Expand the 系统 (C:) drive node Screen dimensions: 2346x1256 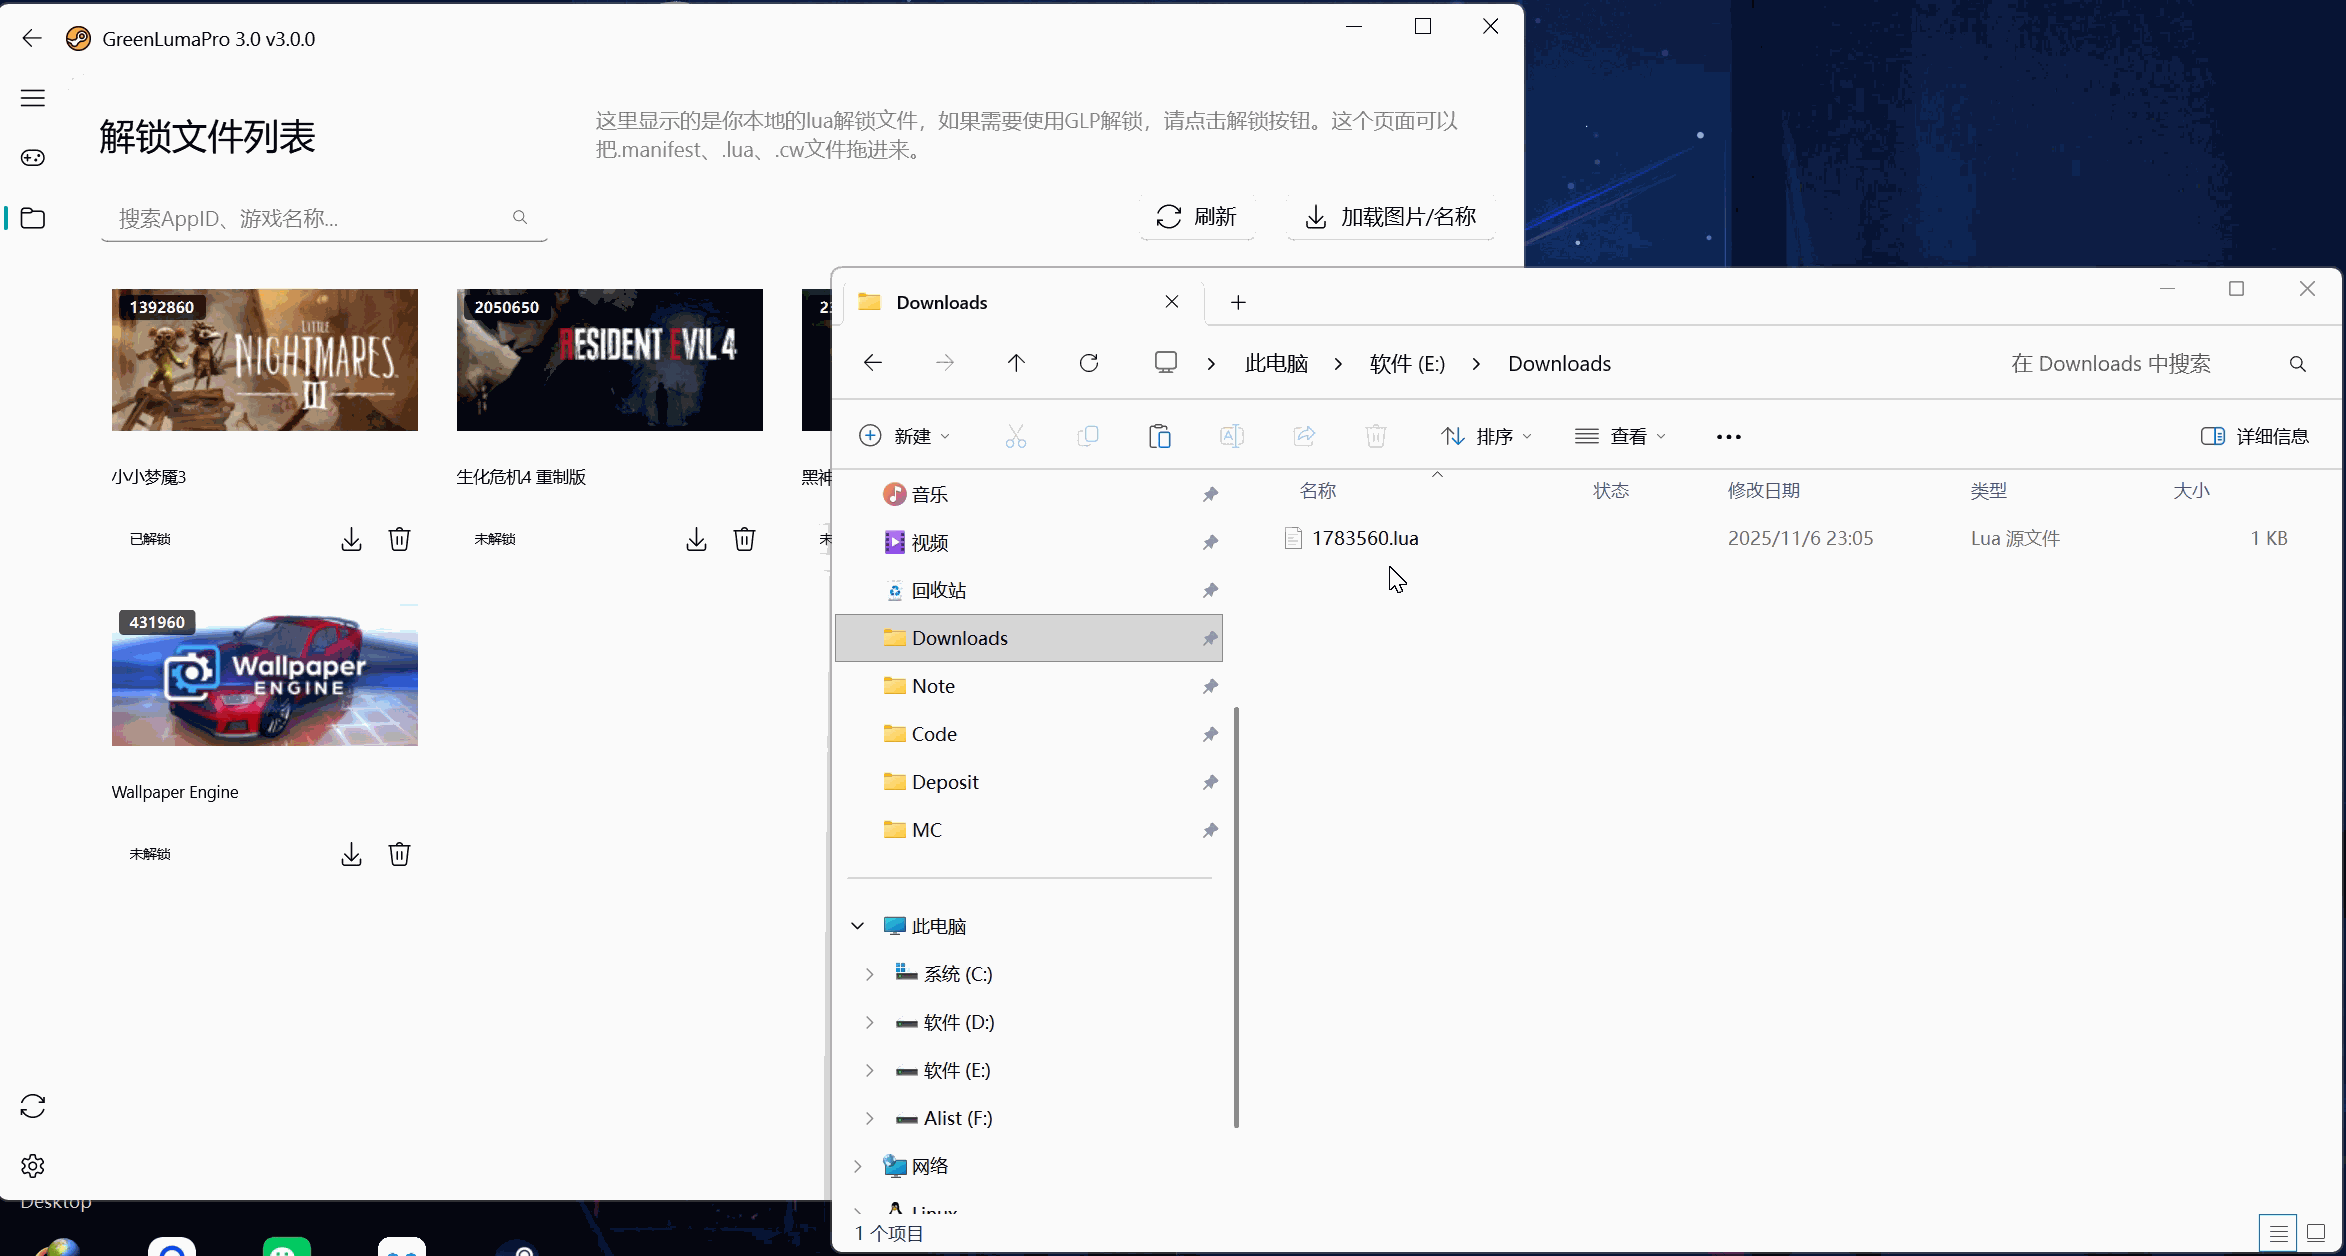tap(869, 974)
